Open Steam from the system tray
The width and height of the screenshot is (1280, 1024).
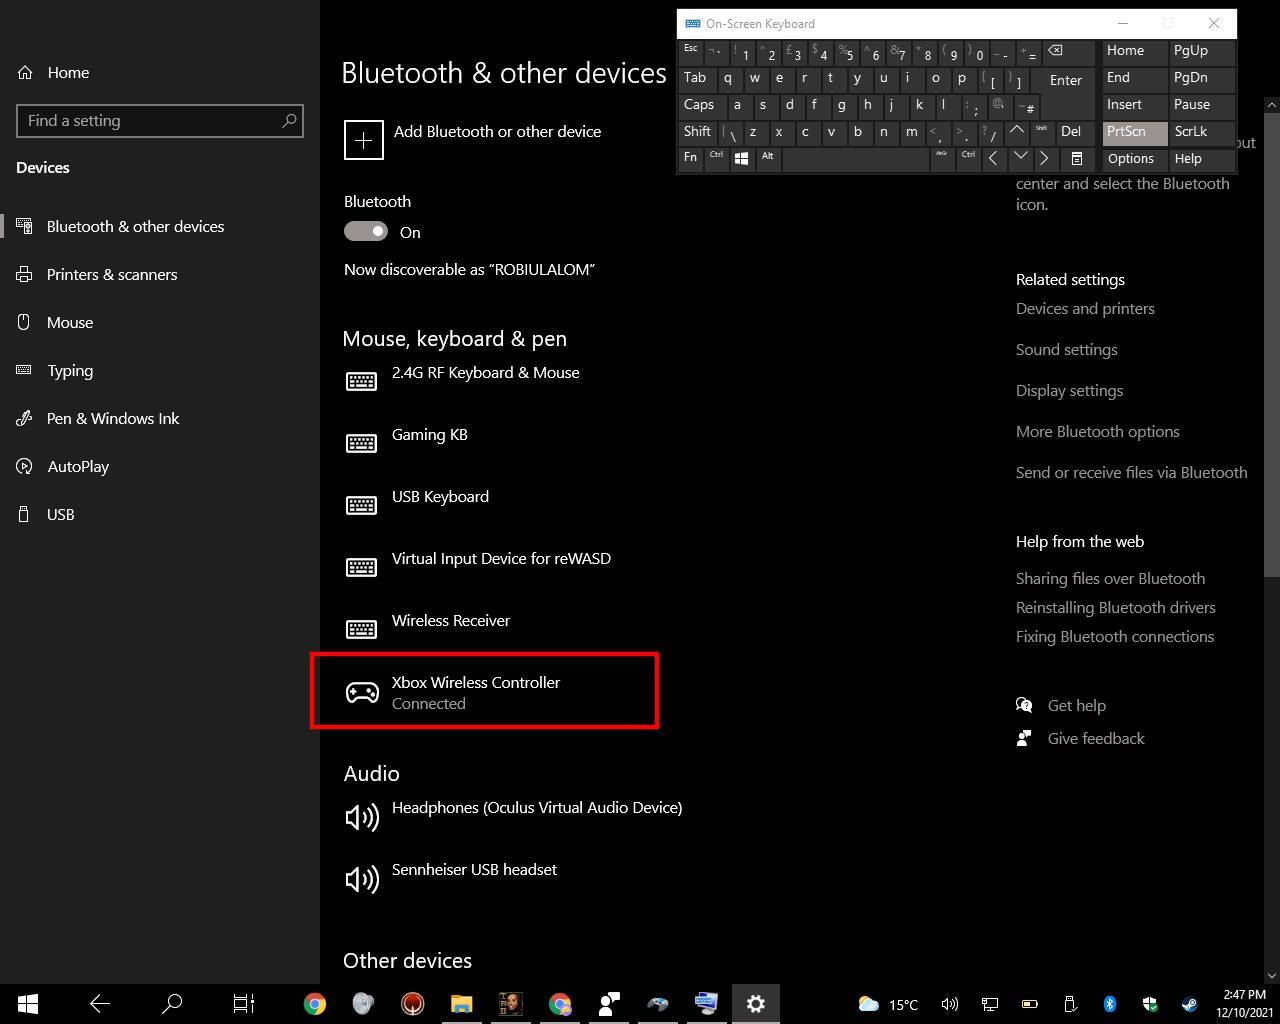[1190, 1004]
